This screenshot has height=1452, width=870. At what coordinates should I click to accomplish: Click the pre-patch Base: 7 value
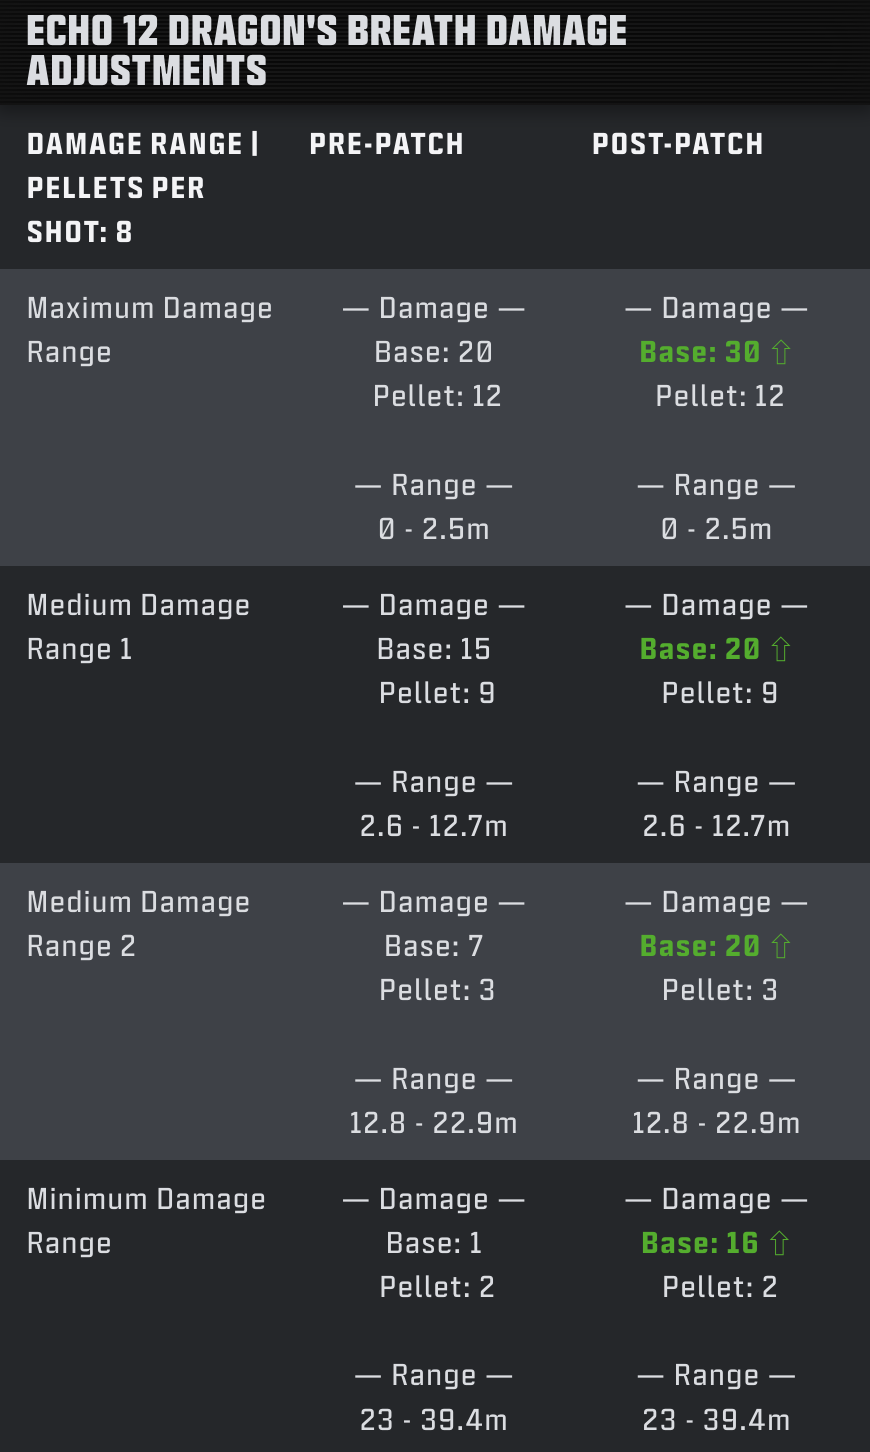pos(434,946)
